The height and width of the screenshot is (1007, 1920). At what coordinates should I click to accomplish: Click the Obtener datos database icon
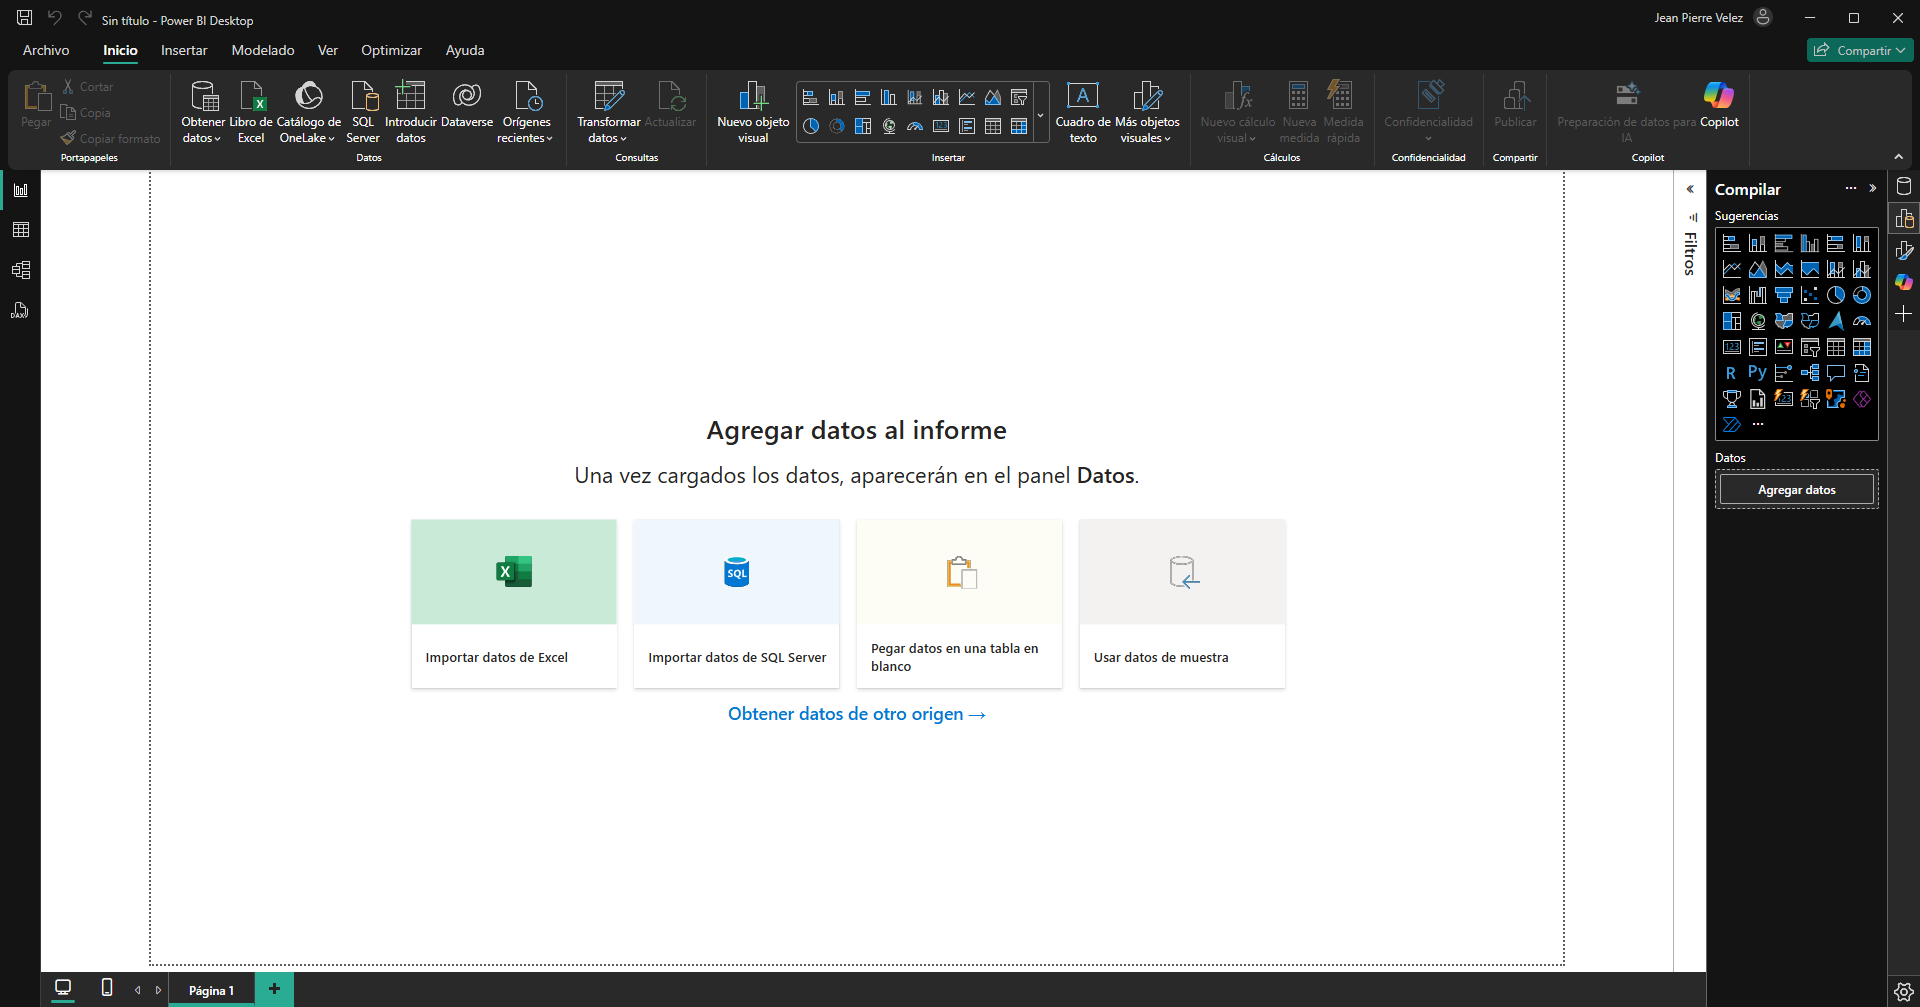point(204,96)
